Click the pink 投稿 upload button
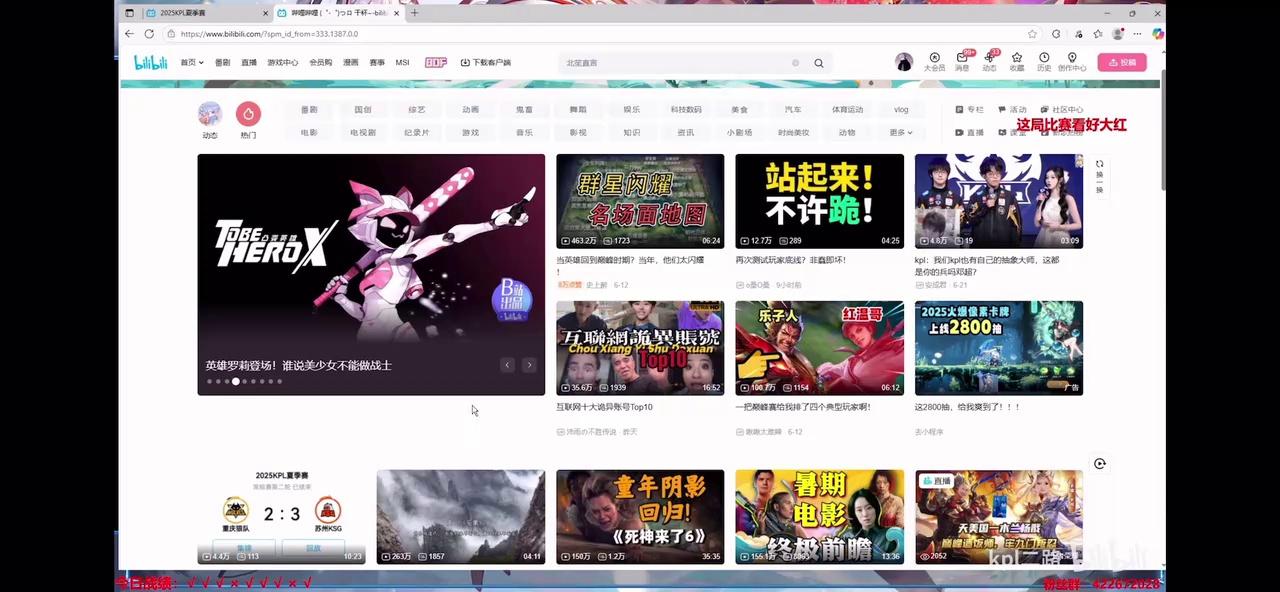Viewport: 1280px width, 592px height. pos(1122,62)
